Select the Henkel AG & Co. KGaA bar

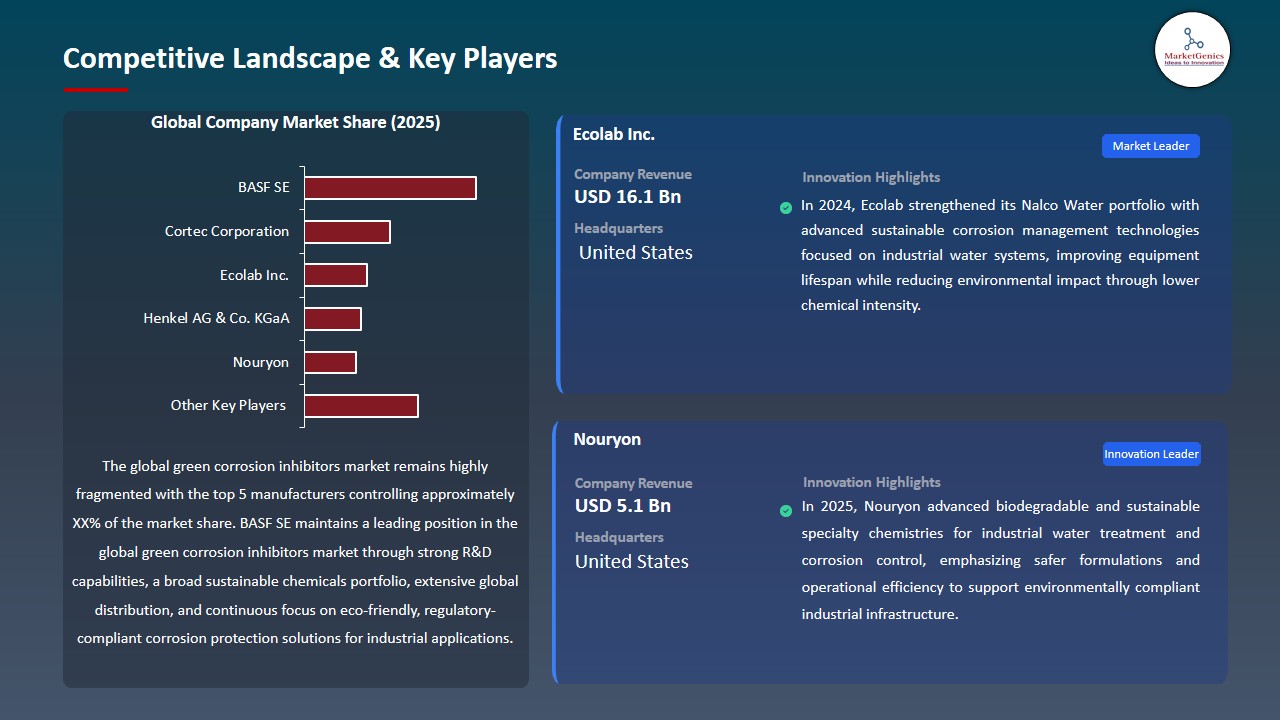(x=333, y=319)
